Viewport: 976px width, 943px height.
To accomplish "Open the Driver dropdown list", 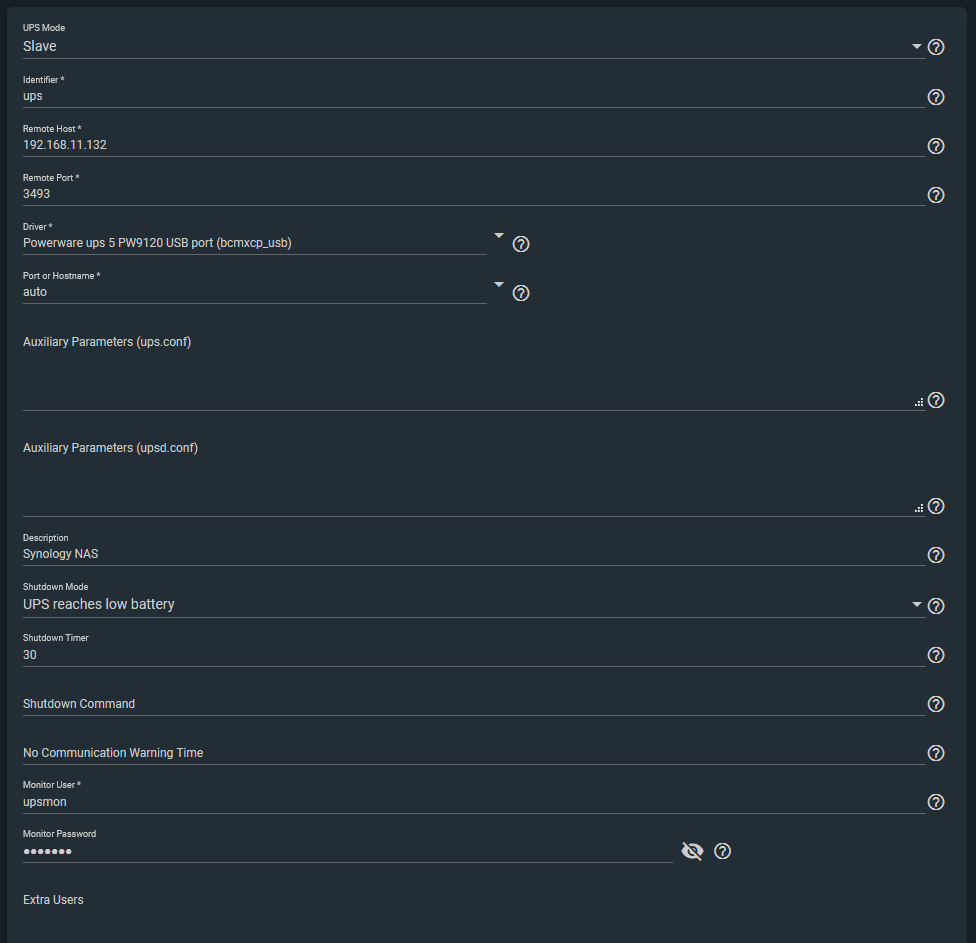I will [x=263, y=243].
